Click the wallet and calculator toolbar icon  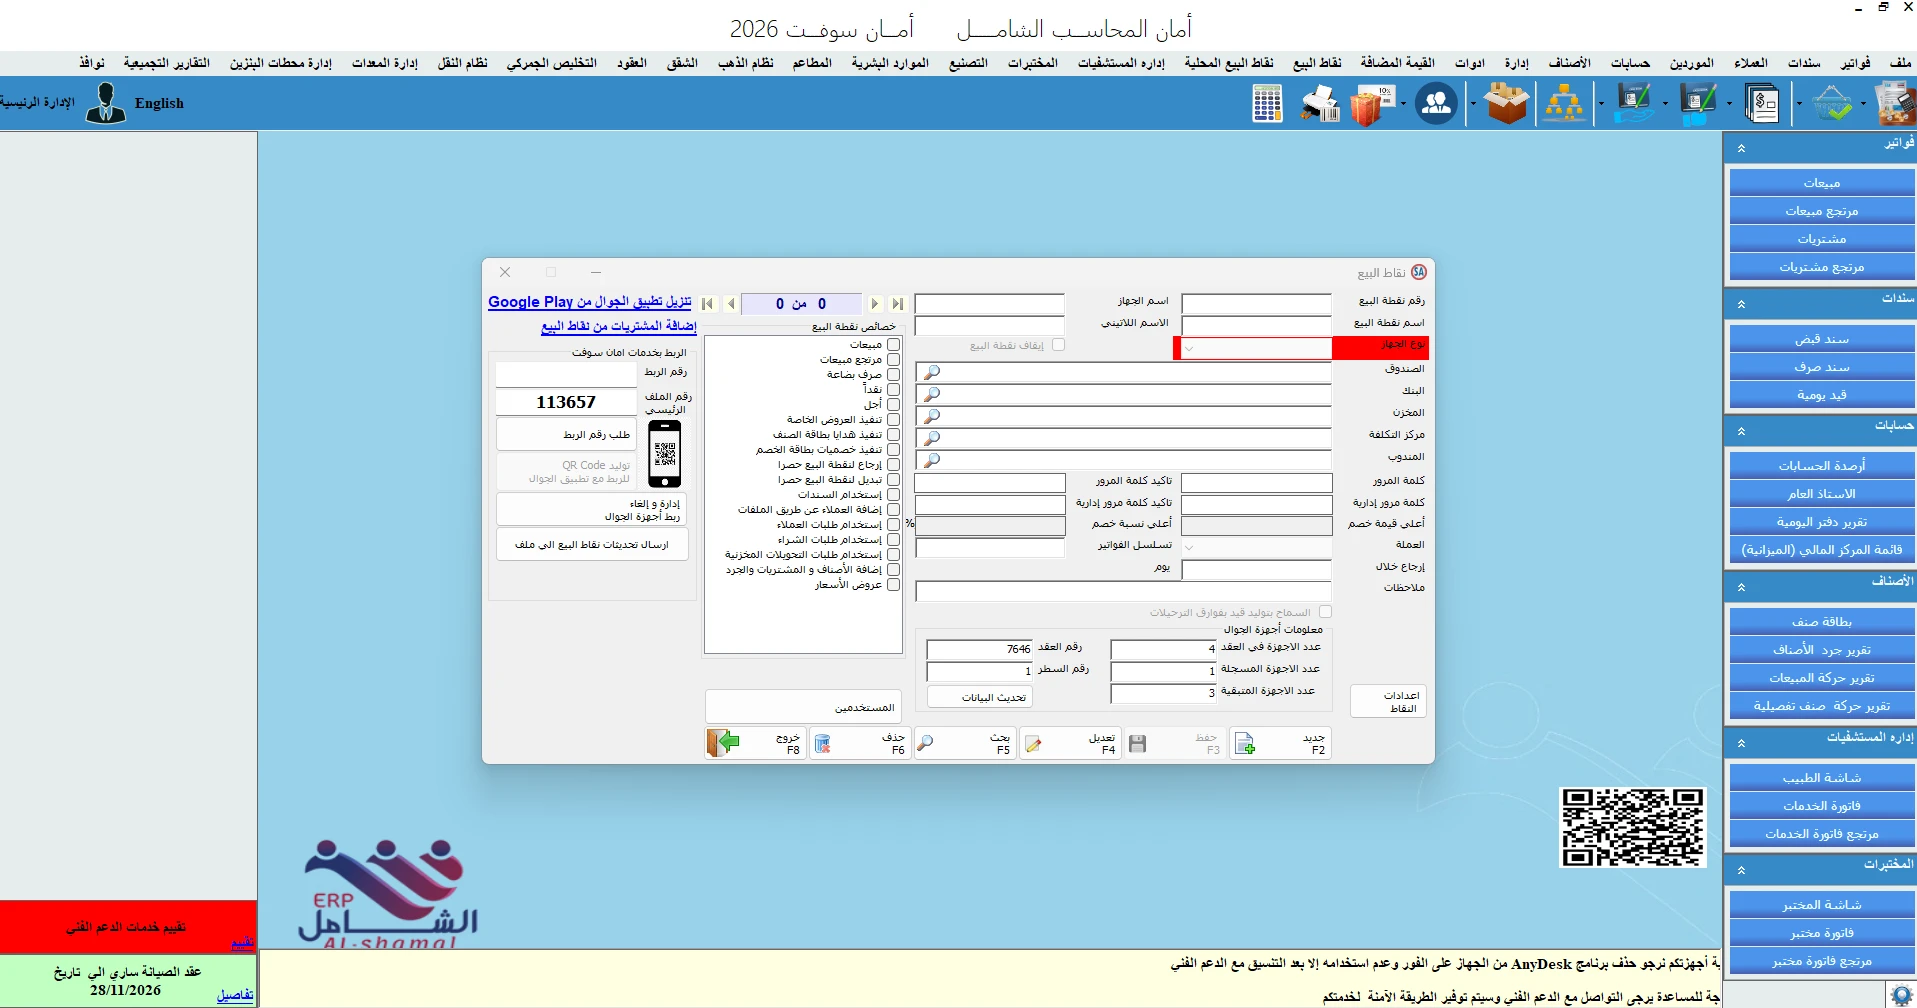tap(1895, 104)
